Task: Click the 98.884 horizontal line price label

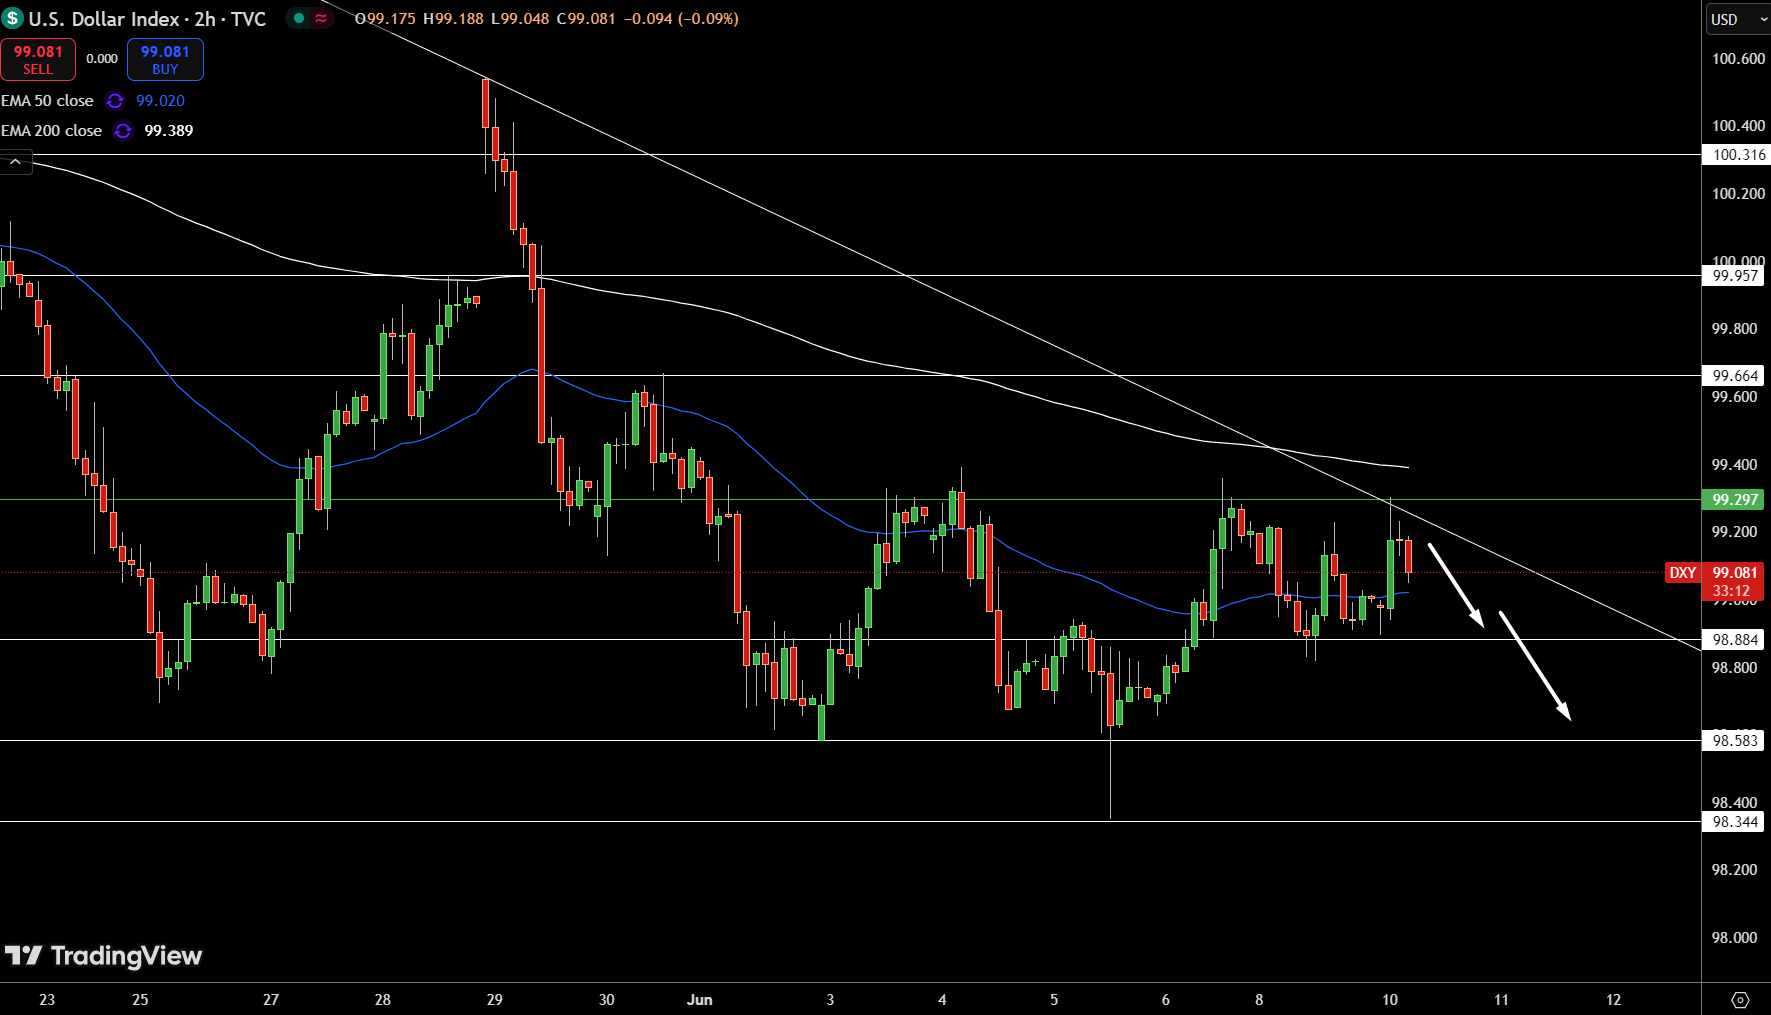Action: (1735, 640)
